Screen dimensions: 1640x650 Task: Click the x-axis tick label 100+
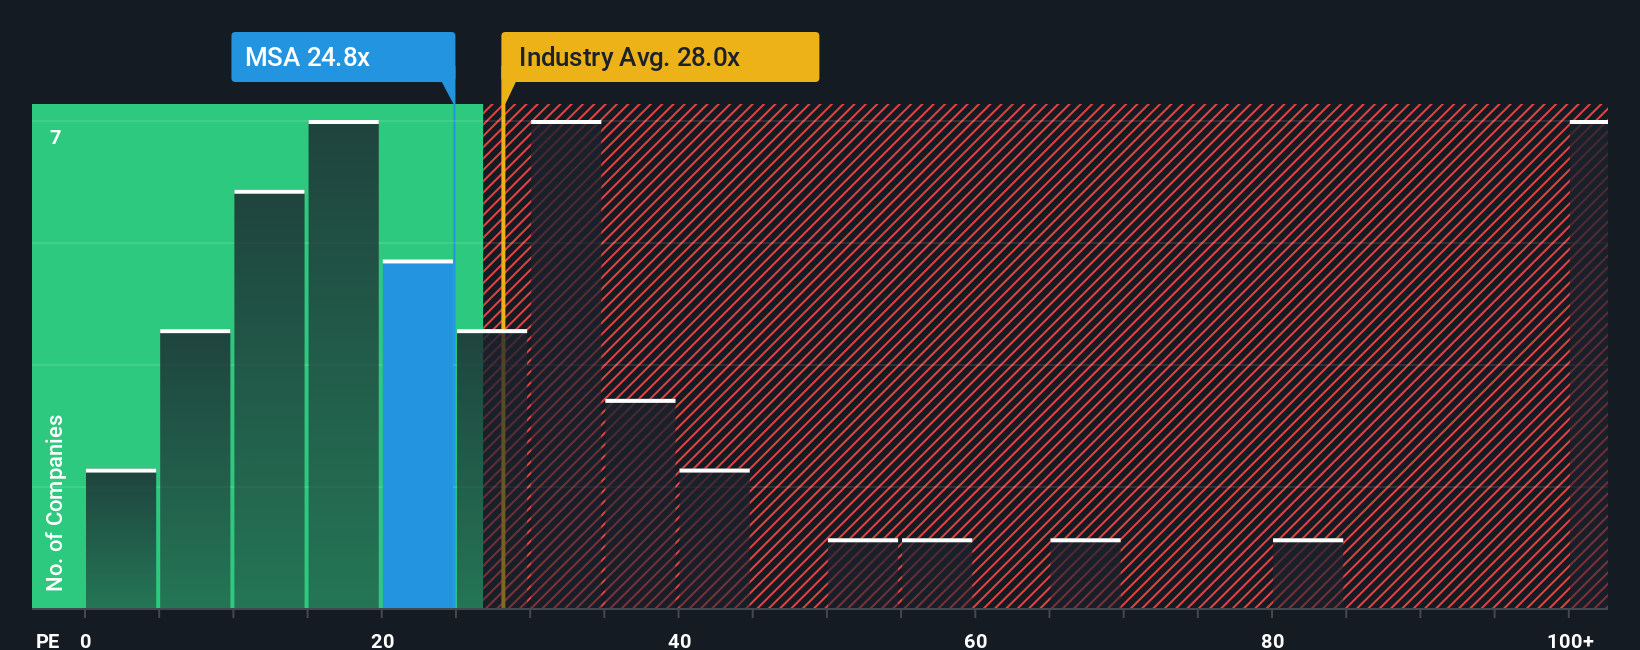click(x=1571, y=640)
